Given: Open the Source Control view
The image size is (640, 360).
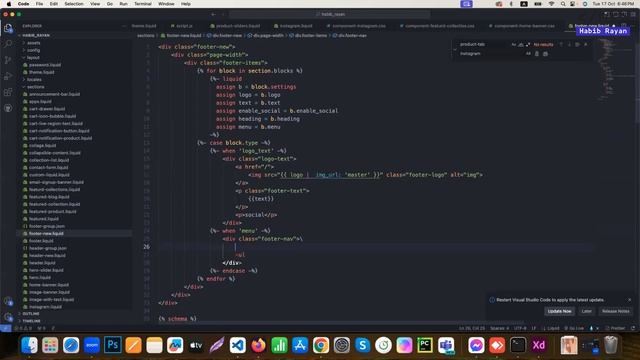Looking at the screenshot, I should pyautogui.click(x=8, y=60).
